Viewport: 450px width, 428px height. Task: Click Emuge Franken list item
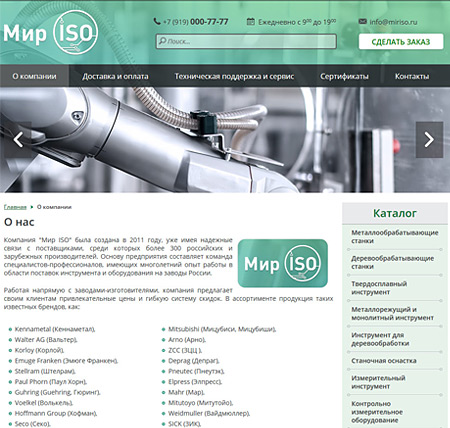[x=66, y=361]
